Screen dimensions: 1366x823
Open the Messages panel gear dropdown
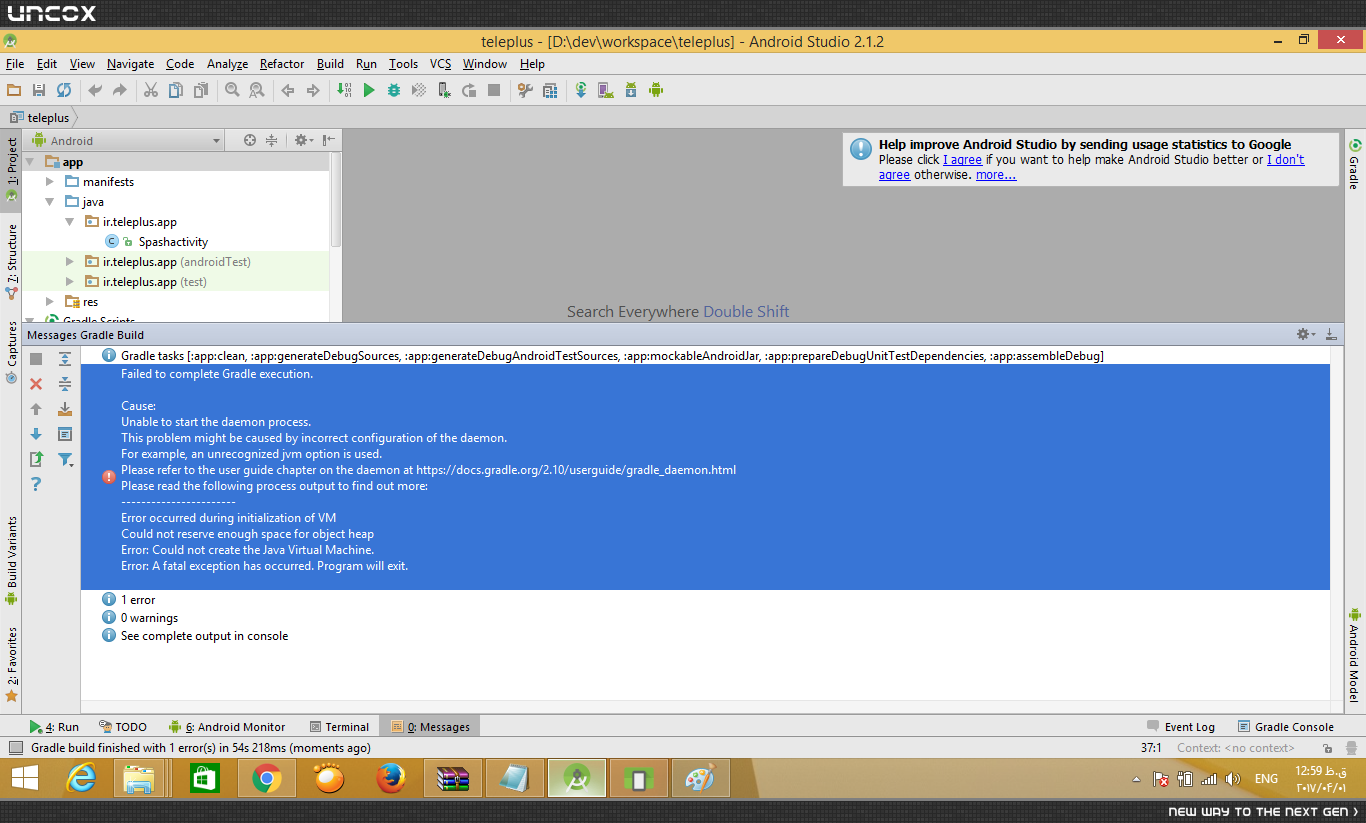tap(1306, 334)
